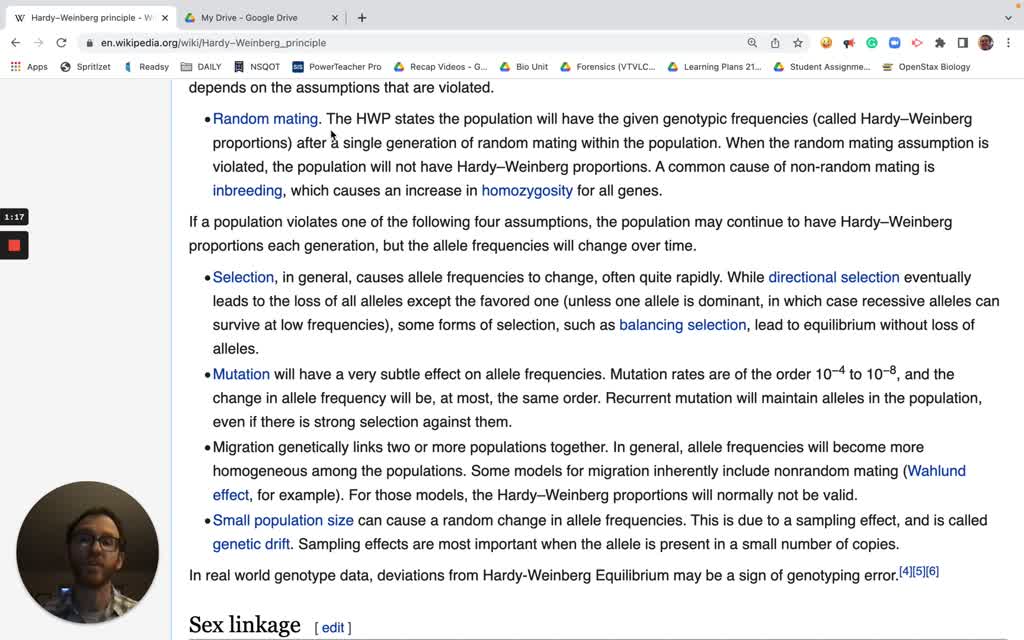Open the Screencastify extension icon
1024x640 pixels.
coord(917,43)
